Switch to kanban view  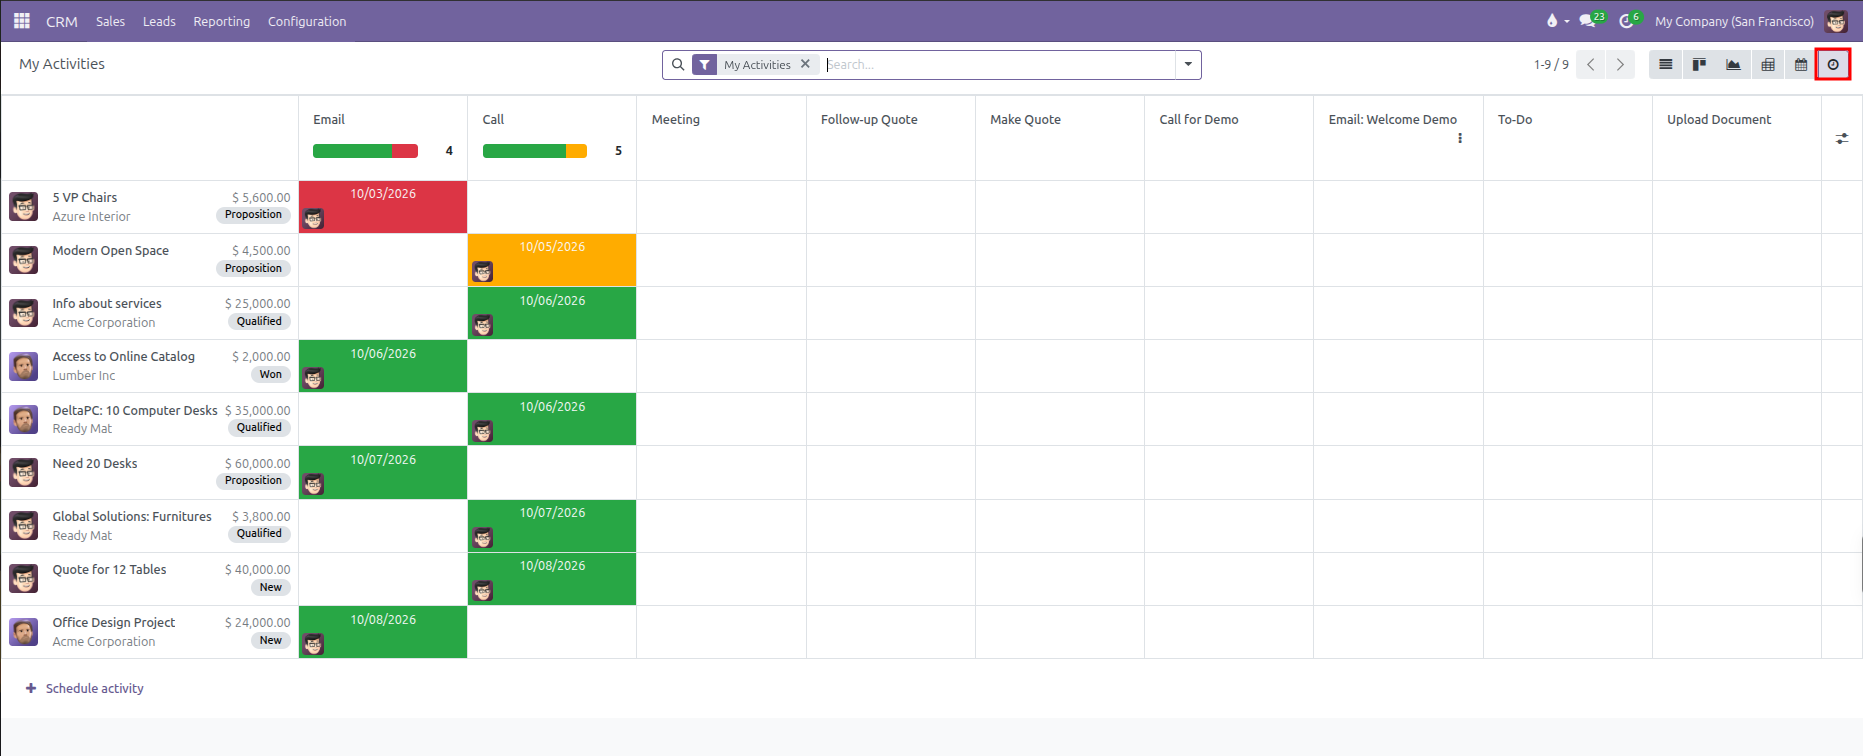(x=1699, y=65)
